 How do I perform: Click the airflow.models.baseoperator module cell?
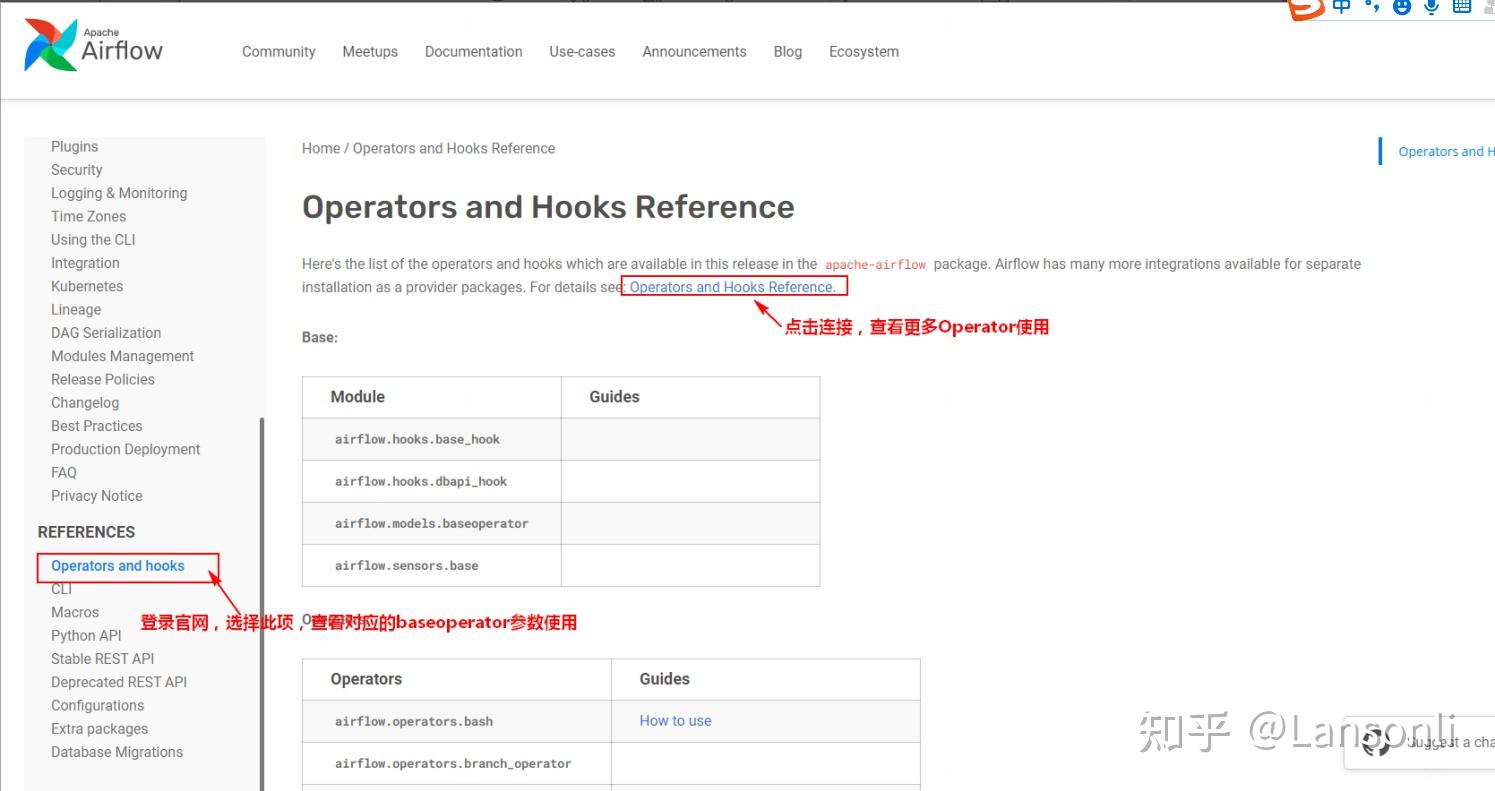click(x=432, y=523)
